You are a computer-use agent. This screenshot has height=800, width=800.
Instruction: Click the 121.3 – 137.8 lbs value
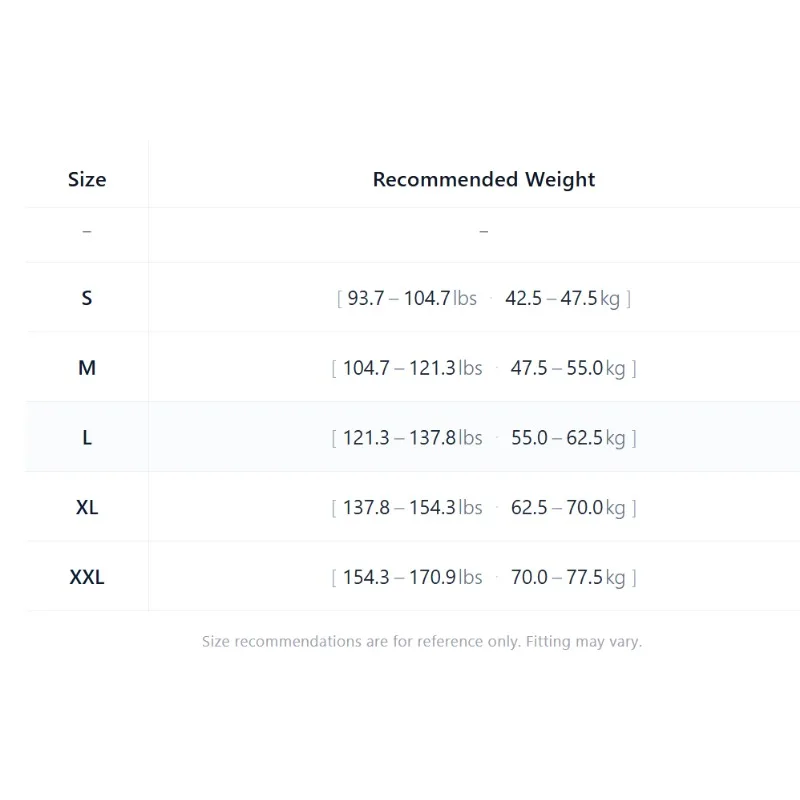click(412, 438)
